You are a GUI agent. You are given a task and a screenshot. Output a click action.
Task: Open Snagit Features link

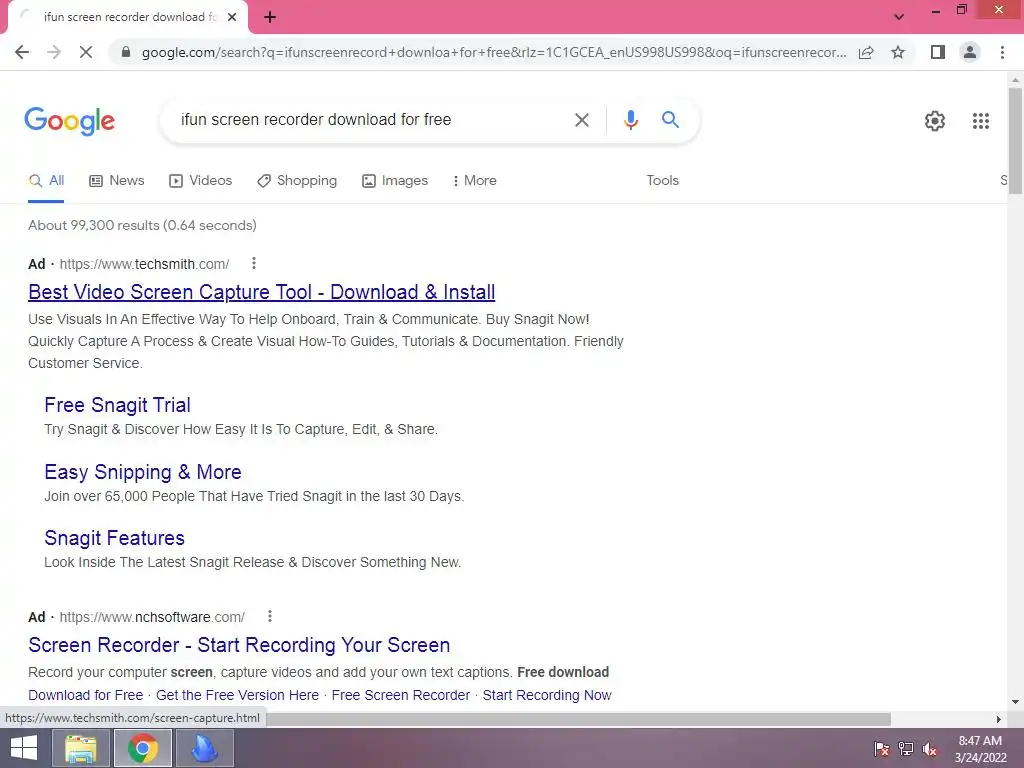tap(114, 537)
